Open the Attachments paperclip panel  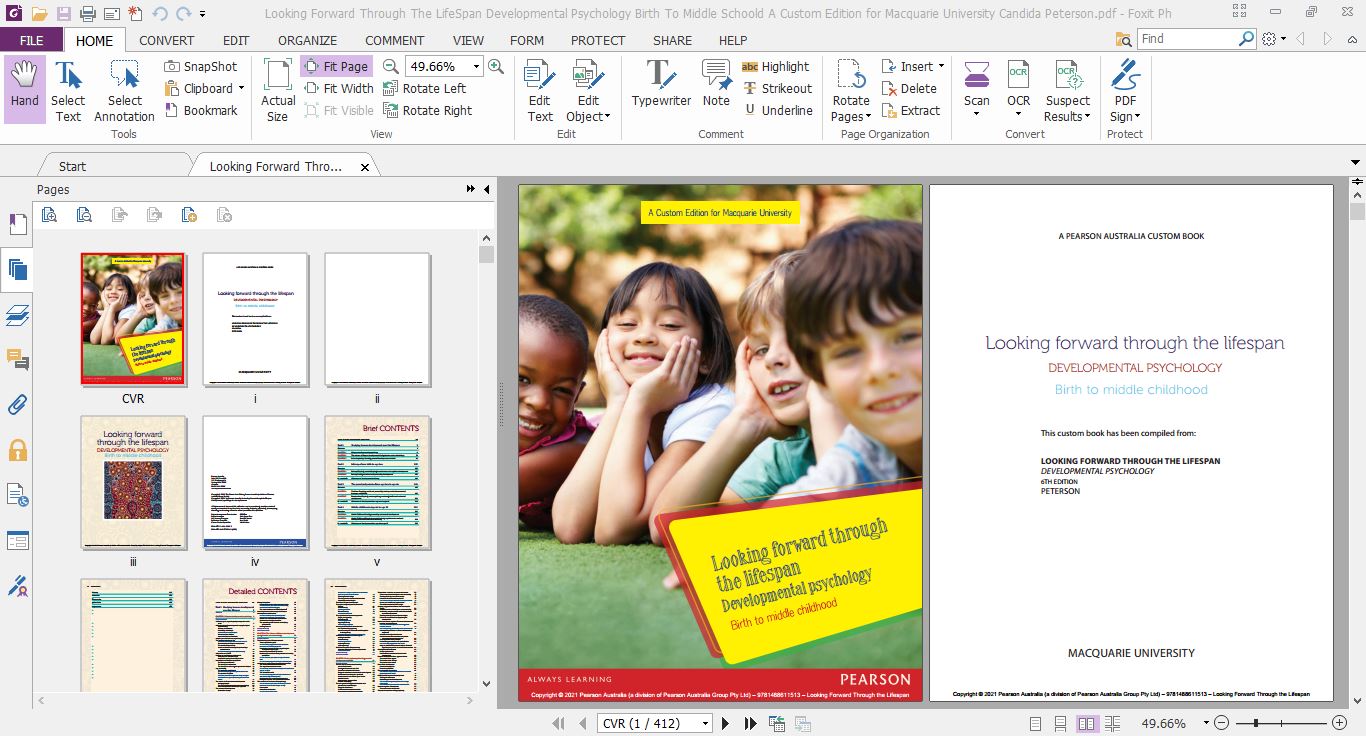click(17, 405)
